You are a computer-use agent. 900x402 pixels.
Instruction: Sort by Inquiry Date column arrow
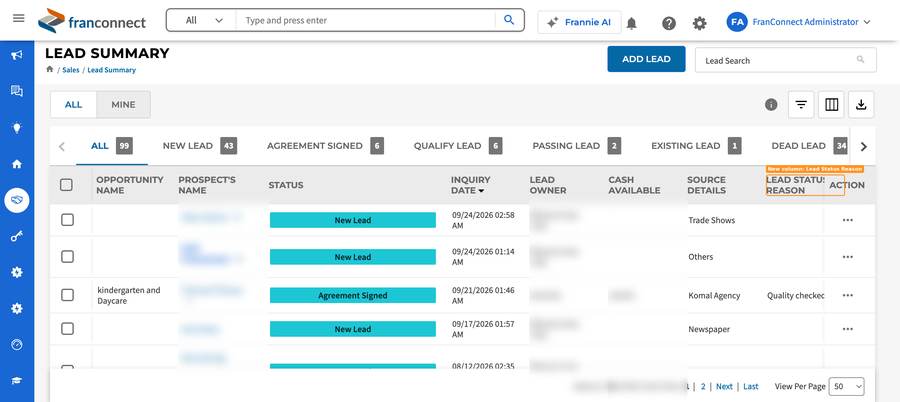(x=481, y=191)
